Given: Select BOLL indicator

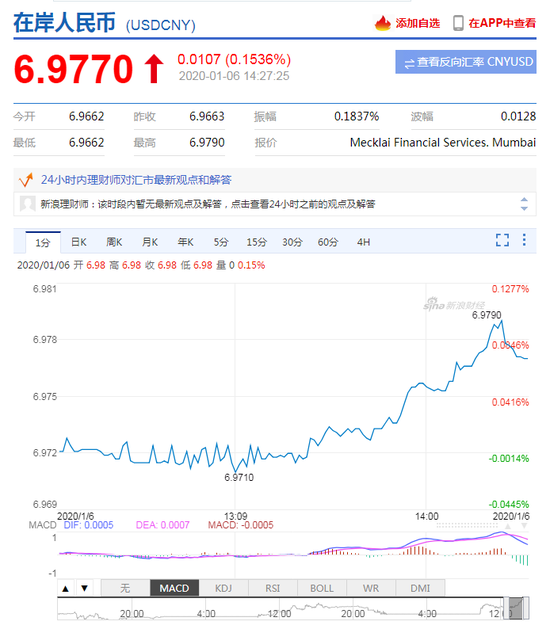Looking at the screenshot, I should pyautogui.click(x=322, y=588).
